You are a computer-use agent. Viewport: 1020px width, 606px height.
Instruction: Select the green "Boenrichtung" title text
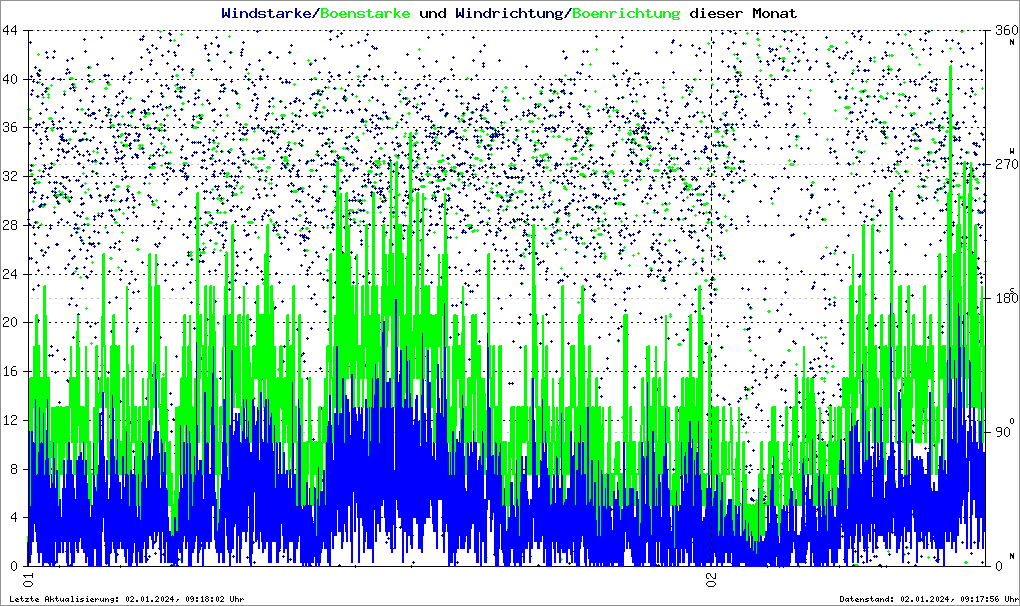pos(626,13)
